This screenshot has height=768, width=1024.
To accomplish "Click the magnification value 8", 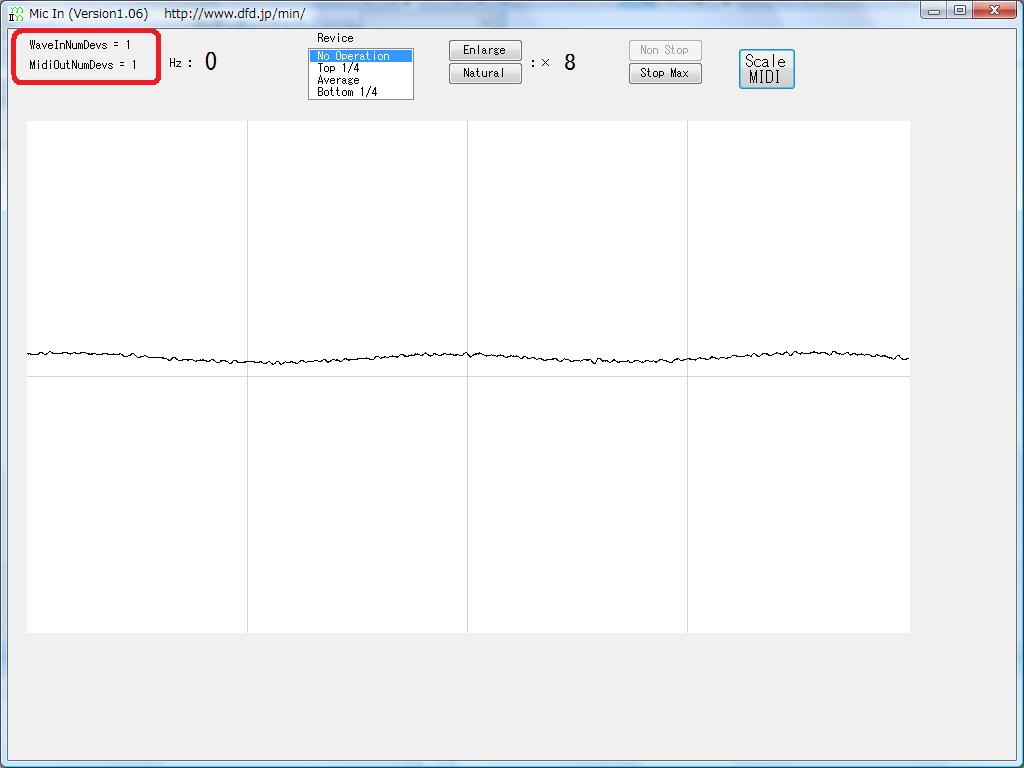I will (x=570, y=63).
